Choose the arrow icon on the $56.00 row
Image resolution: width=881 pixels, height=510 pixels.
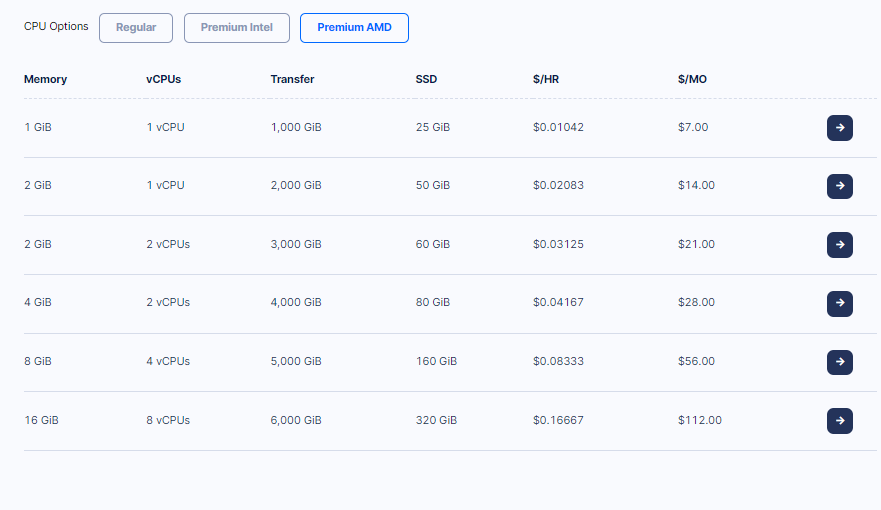pyautogui.click(x=839, y=362)
